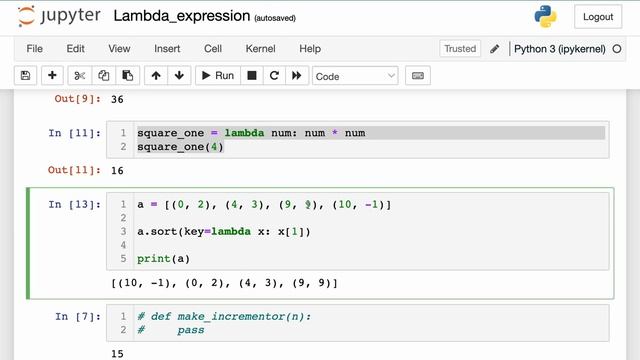Screen dimensions: 640x360
Task: Run the selected cell
Action: tap(218, 76)
